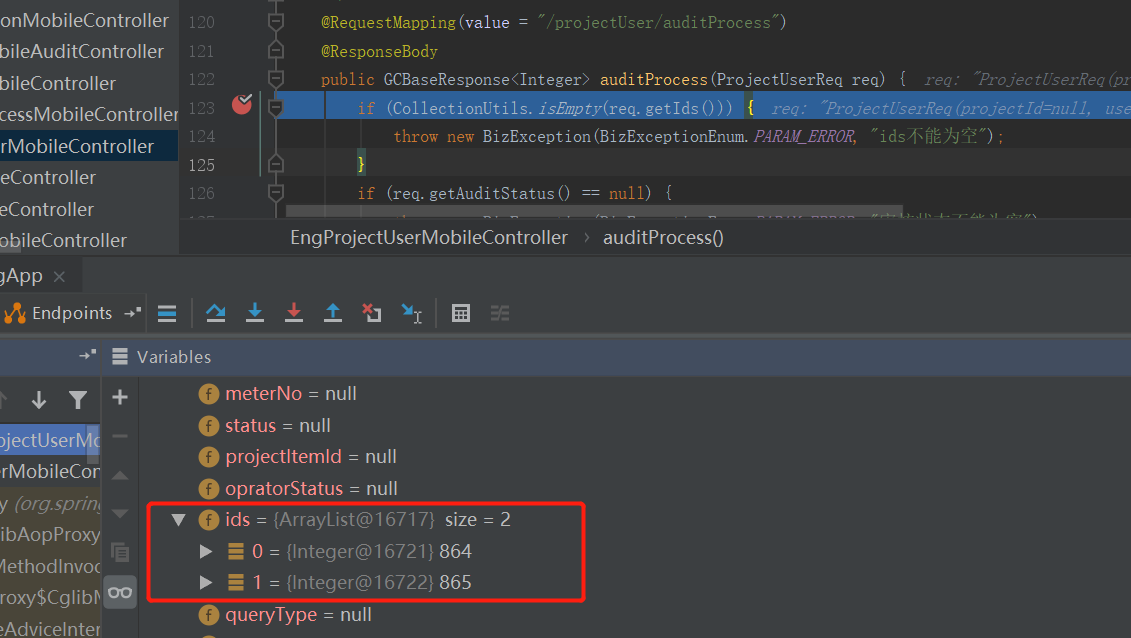Toggle Show Watches glasses icon

(120, 593)
